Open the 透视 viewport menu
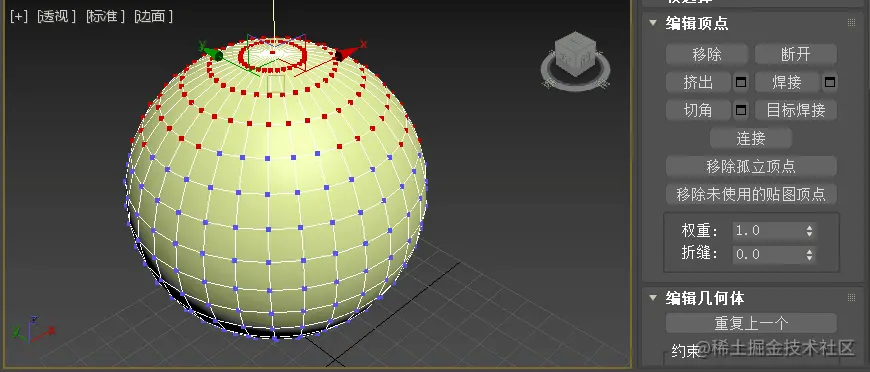The height and width of the screenshot is (372, 870). pos(56,16)
